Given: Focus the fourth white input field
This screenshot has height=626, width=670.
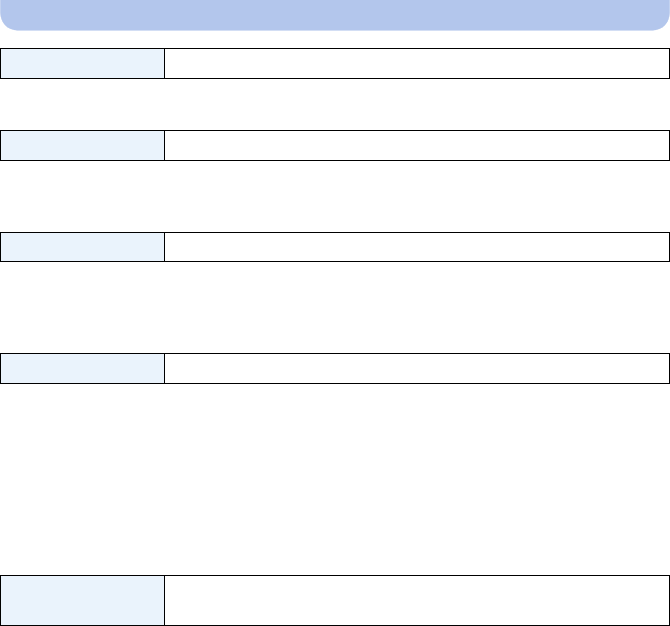Looking at the screenshot, I should tap(416, 368).
